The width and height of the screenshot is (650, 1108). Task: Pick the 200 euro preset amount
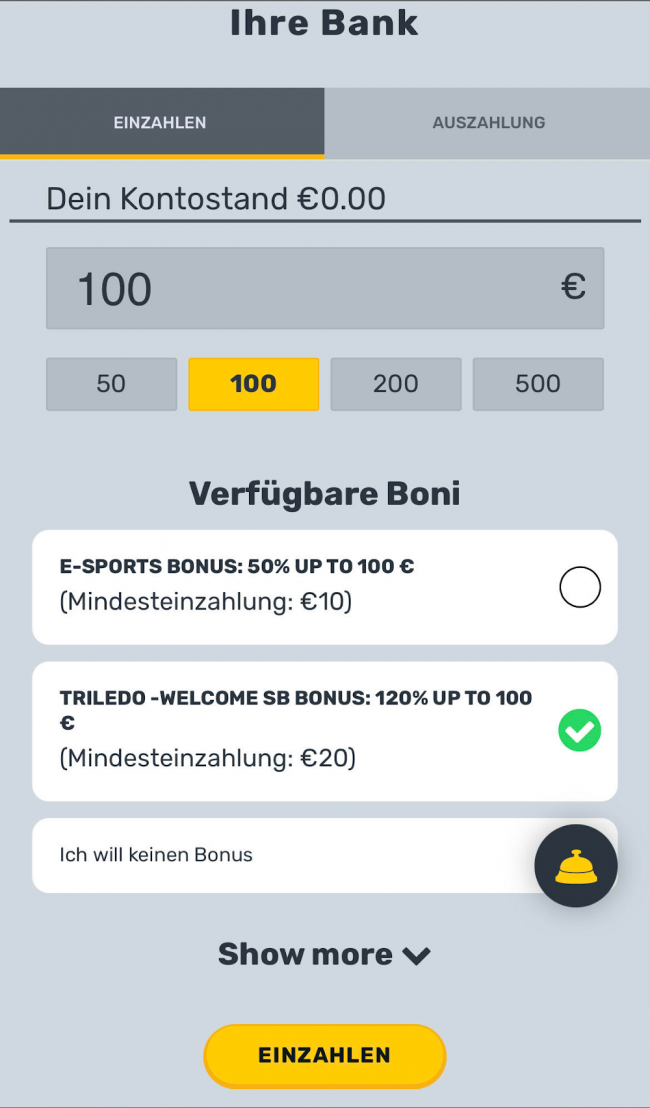[395, 384]
